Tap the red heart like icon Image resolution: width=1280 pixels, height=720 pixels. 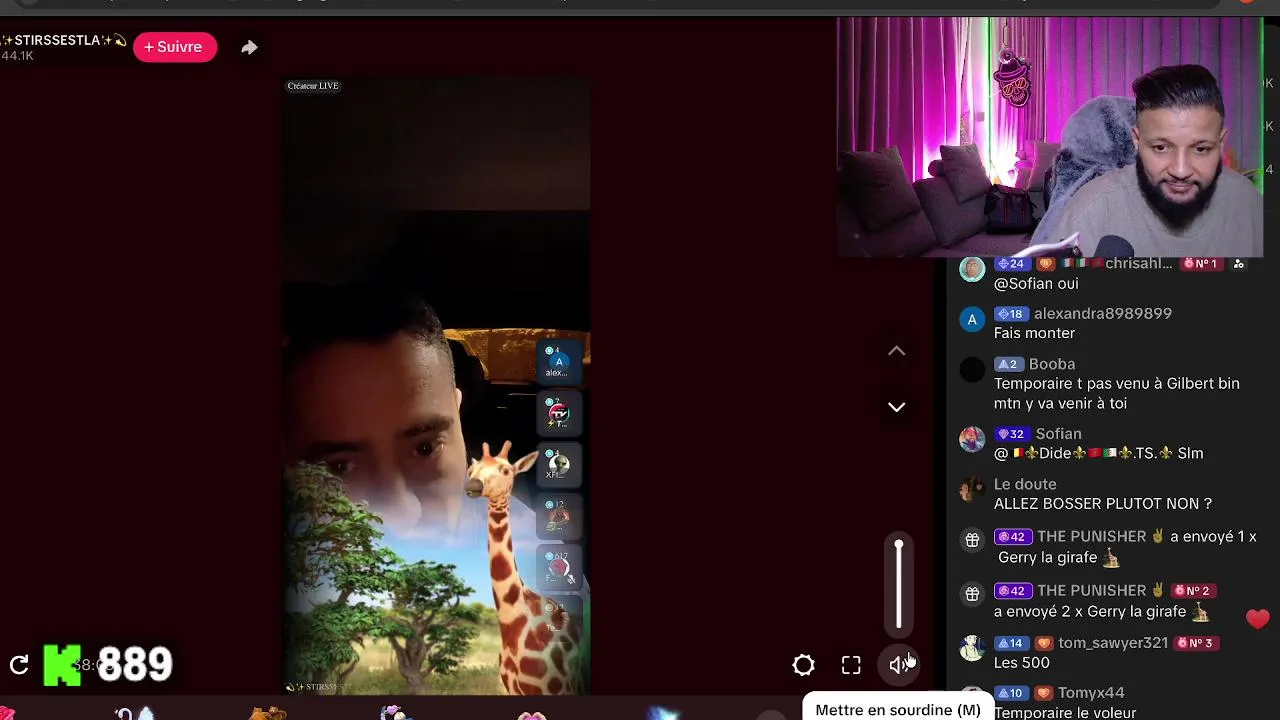(x=1258, y=619)
